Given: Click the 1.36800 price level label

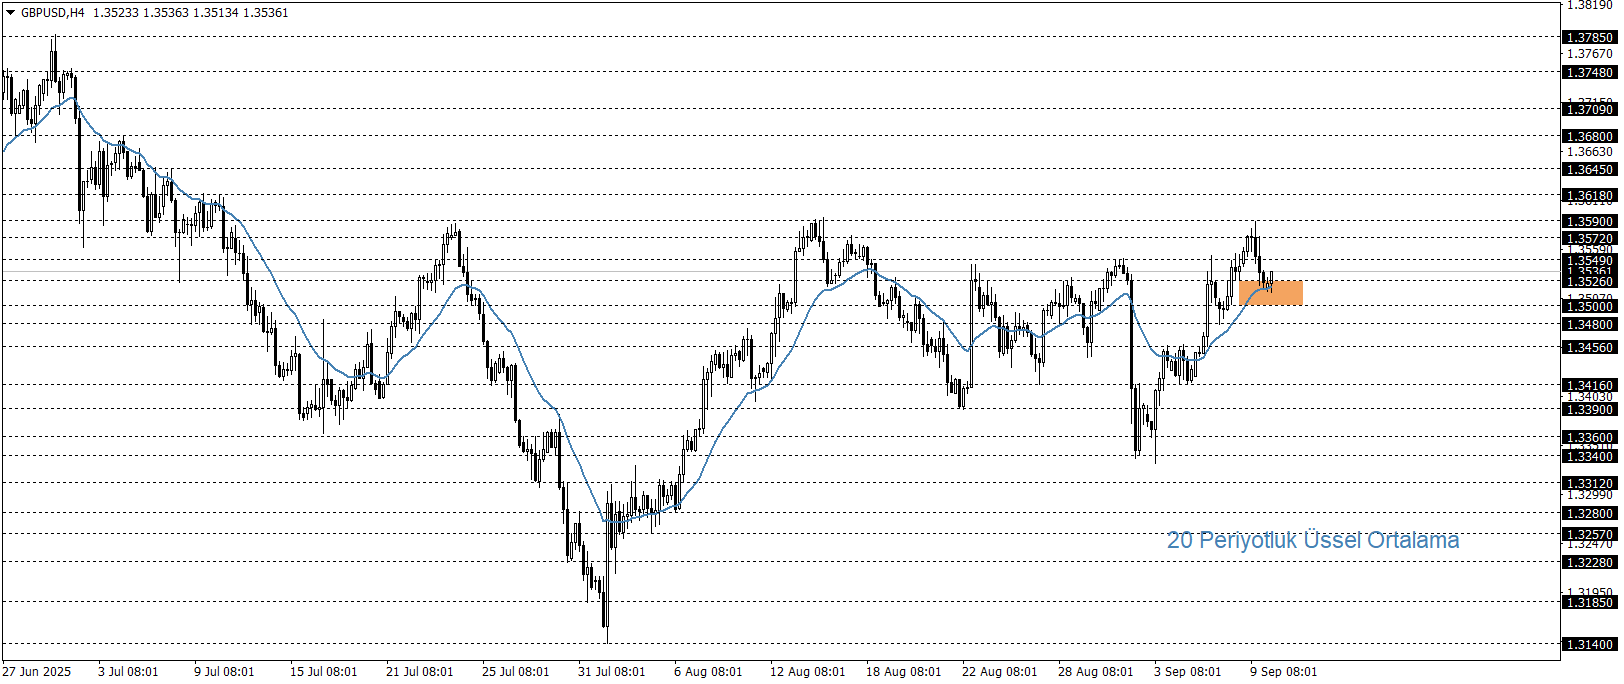Looking at the screenshot, I should pos(1589,137).
